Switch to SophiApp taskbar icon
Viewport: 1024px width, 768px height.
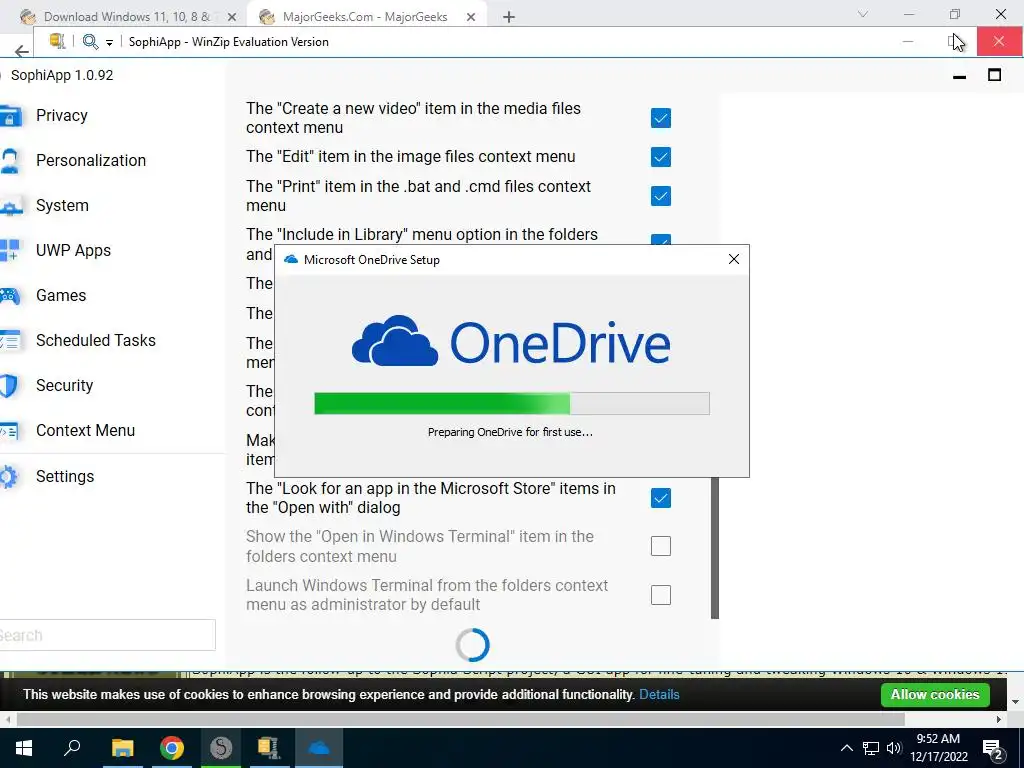point(221,748)
